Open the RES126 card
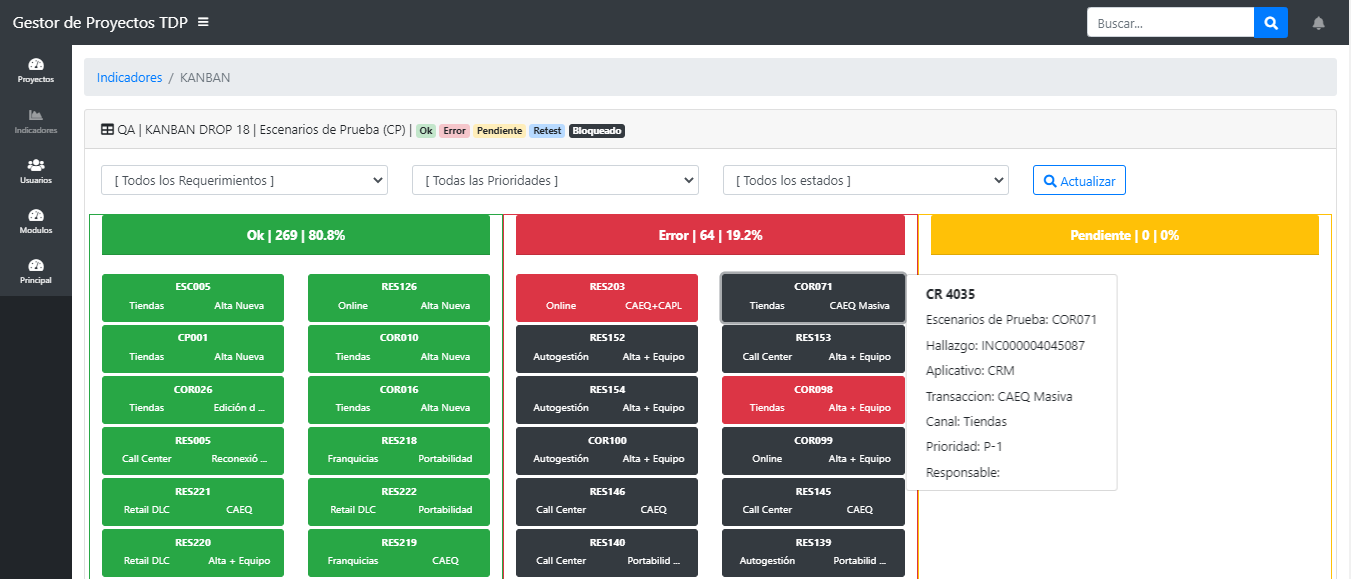Screen dimensions: 1351x579 [x=399, y=297]
